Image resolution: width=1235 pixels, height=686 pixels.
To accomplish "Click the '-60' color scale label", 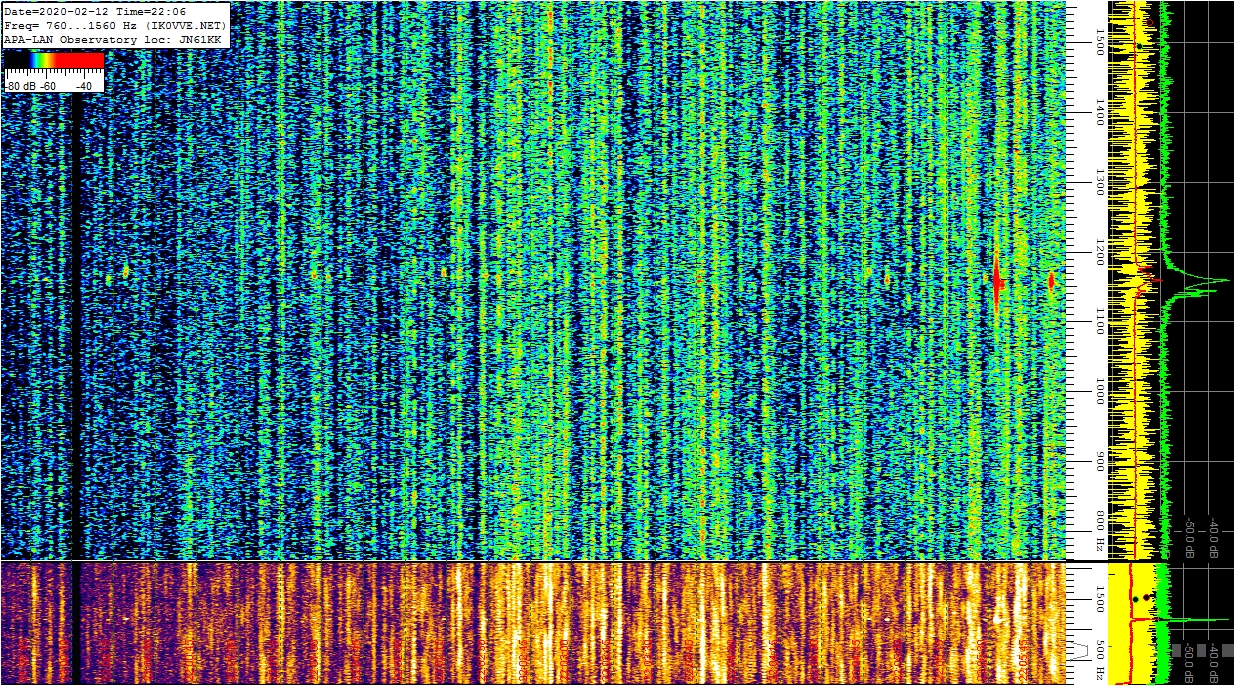I will [47, 86].
